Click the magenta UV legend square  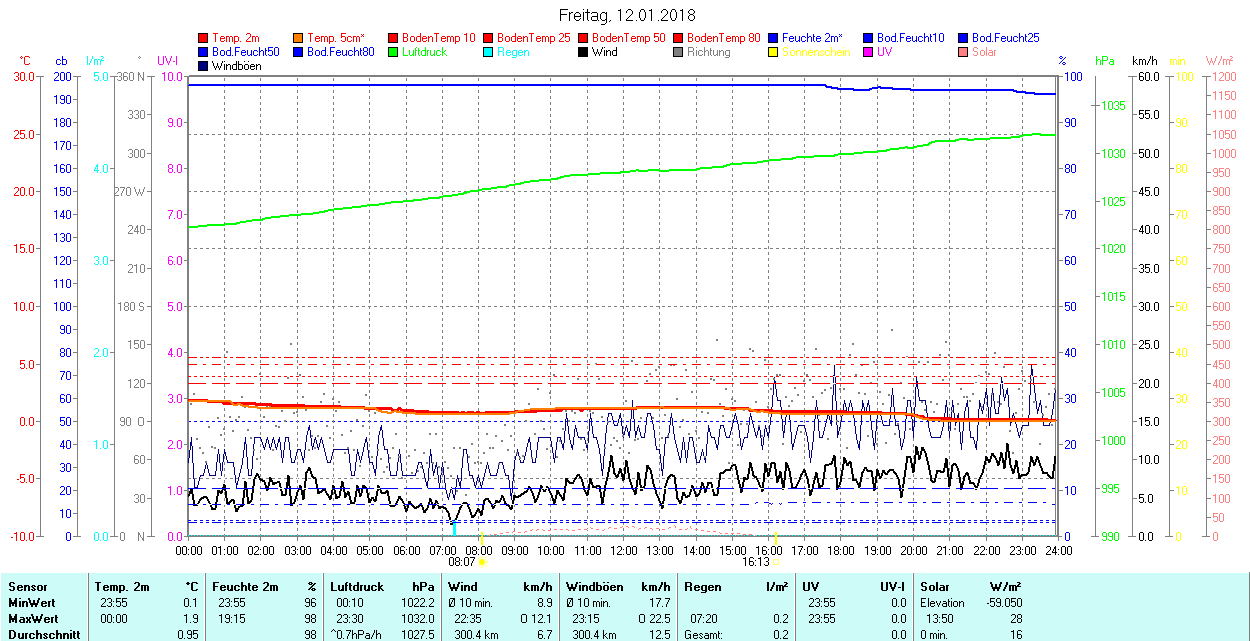coord(868,52)
